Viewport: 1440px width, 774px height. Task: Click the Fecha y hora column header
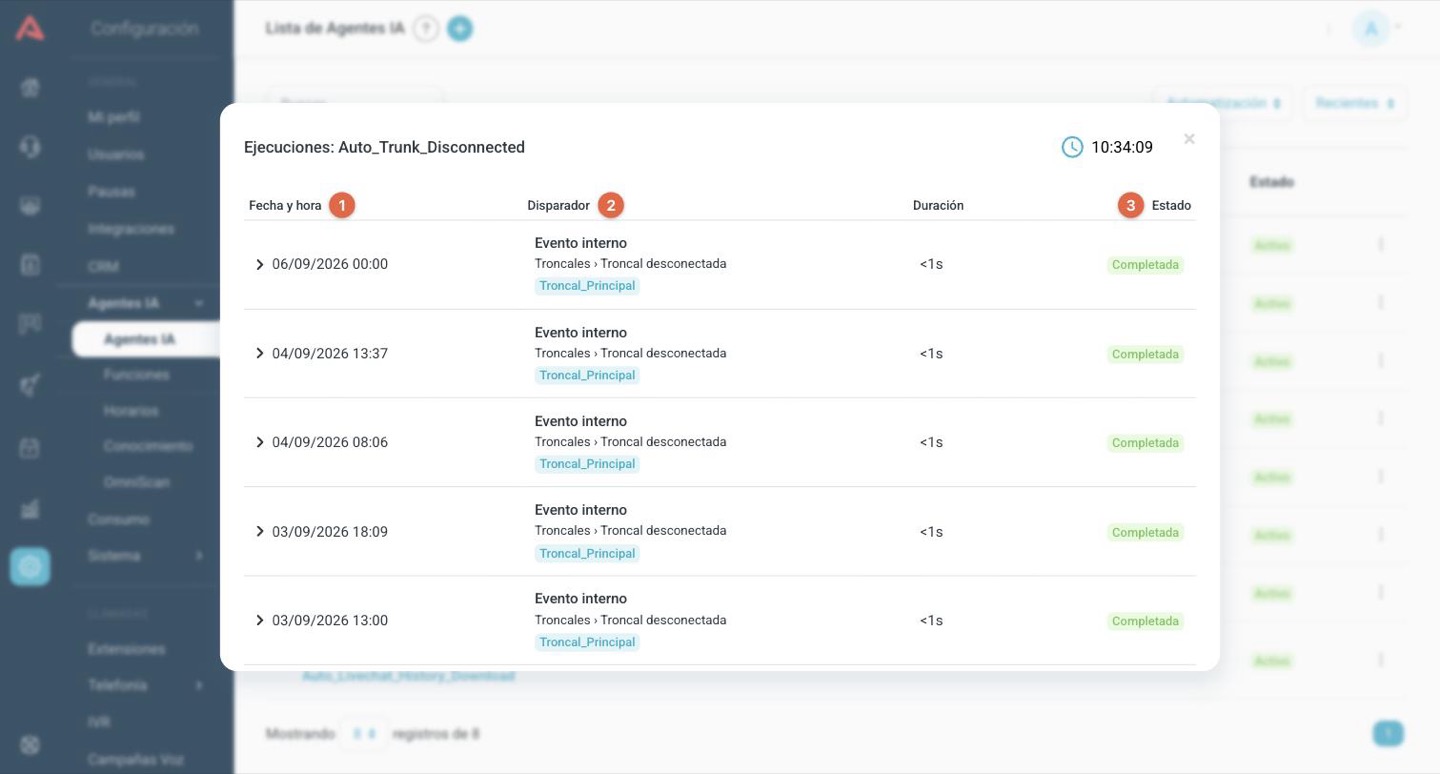pos(285,206)
